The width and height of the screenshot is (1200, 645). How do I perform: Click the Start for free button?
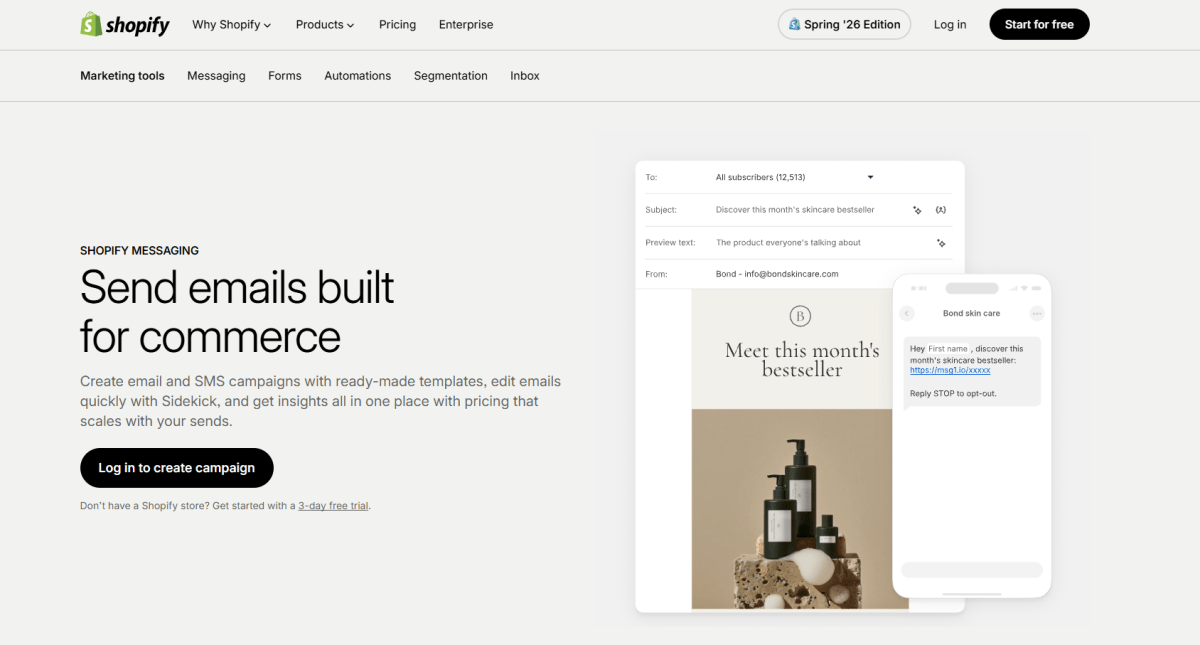[1039, 25]
